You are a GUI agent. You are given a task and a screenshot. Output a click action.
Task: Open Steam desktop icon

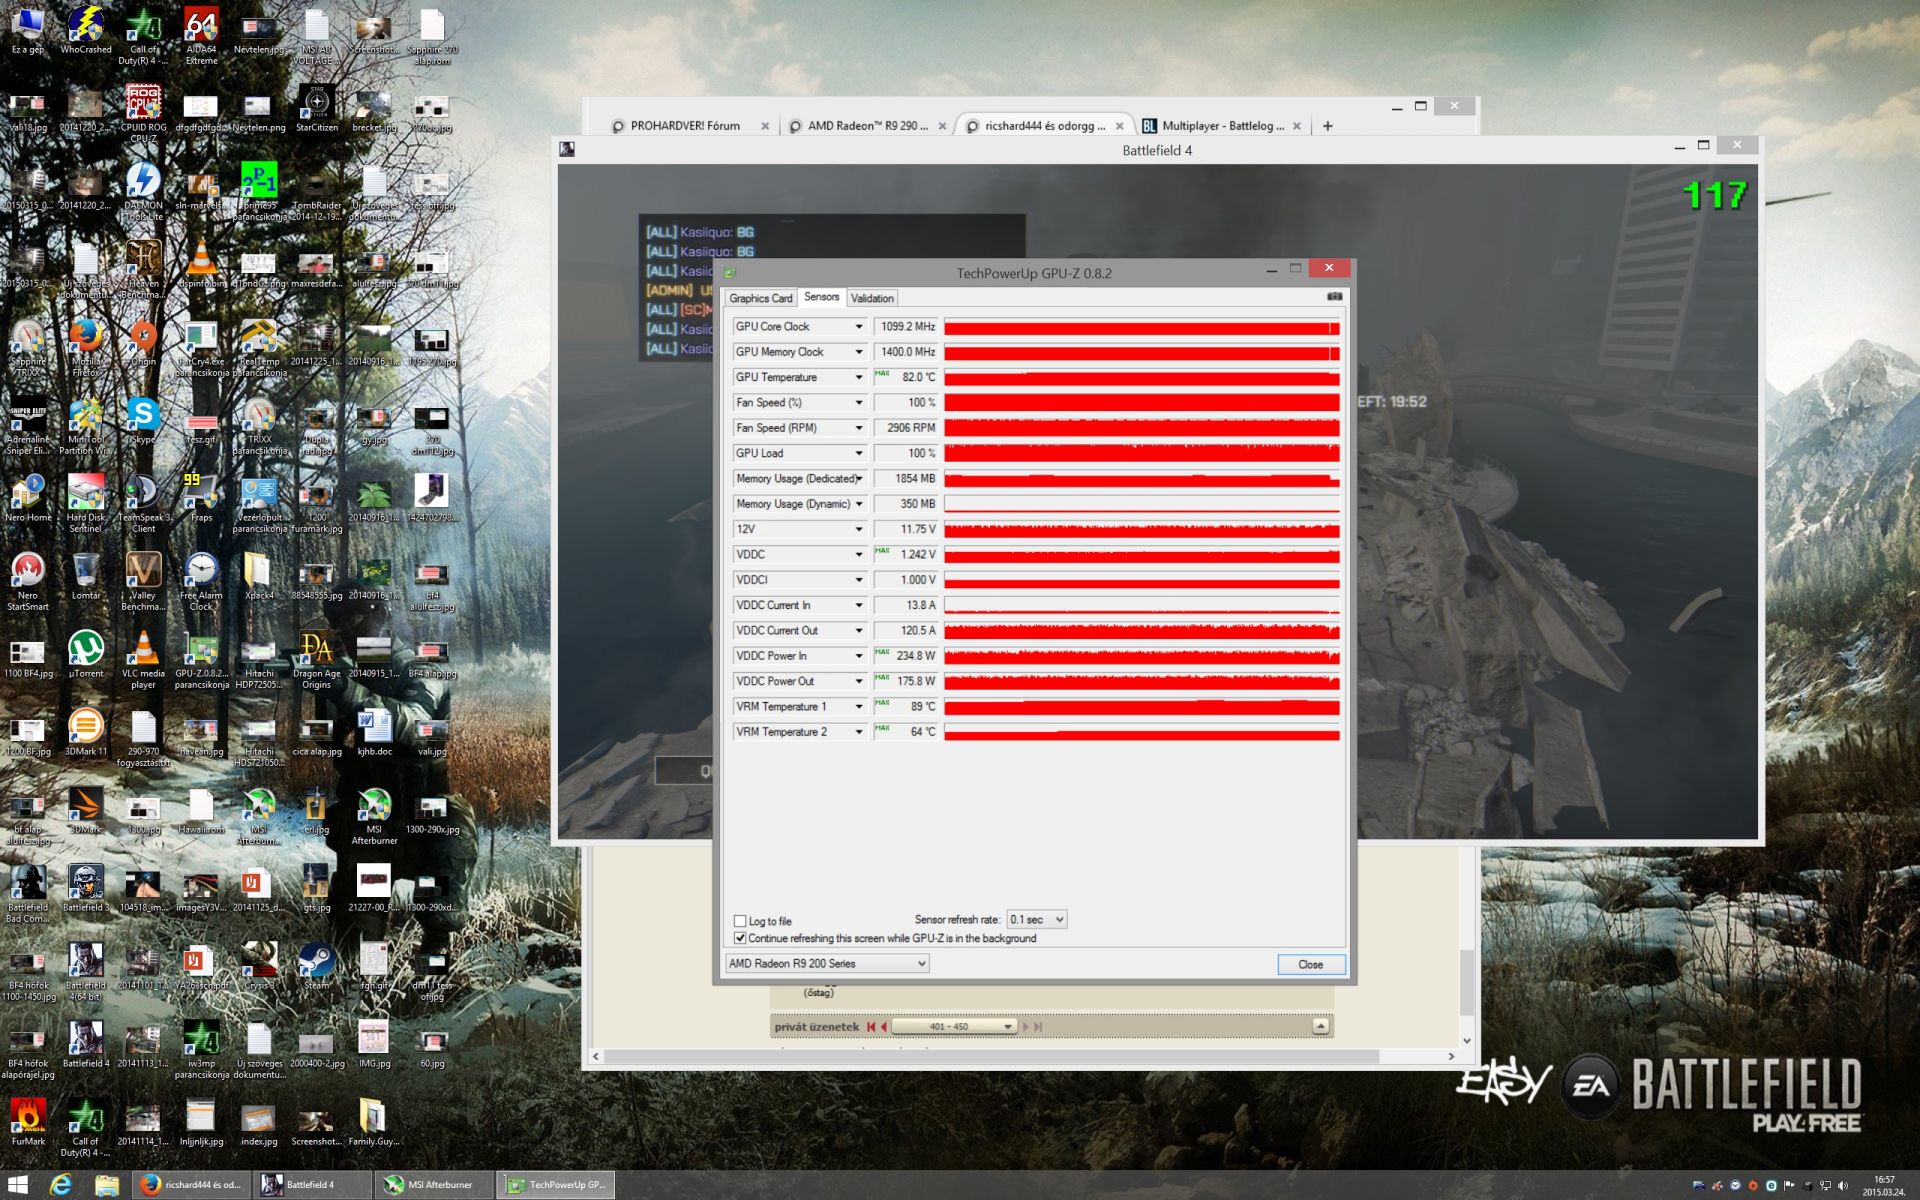(x=317, y=966)
